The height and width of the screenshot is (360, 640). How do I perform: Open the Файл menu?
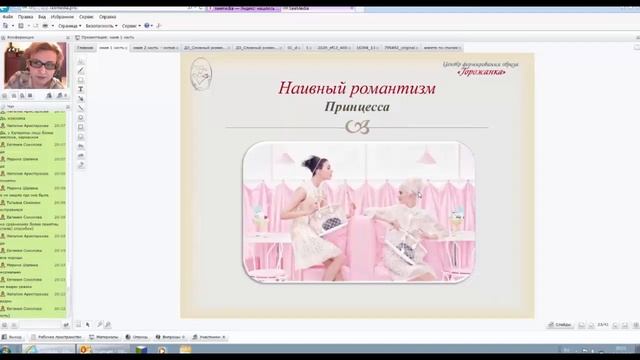[x=7, y=17]
